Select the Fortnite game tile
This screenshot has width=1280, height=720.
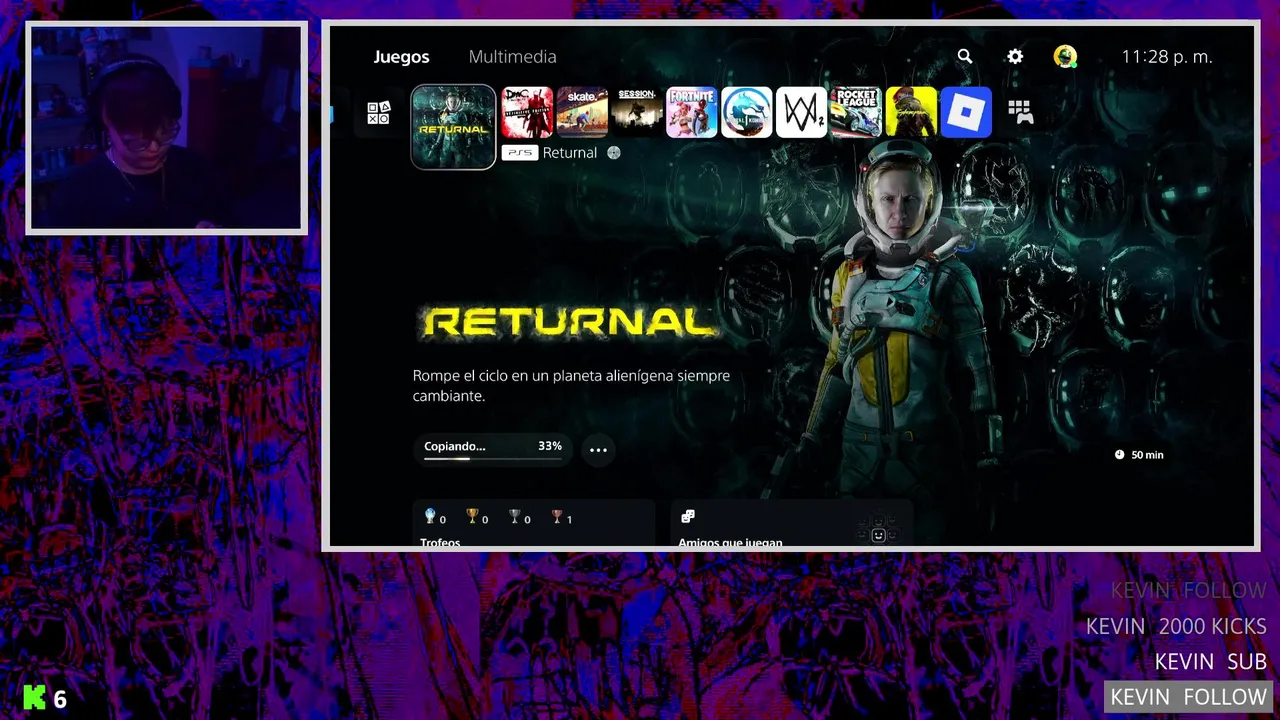pos(692,112)
